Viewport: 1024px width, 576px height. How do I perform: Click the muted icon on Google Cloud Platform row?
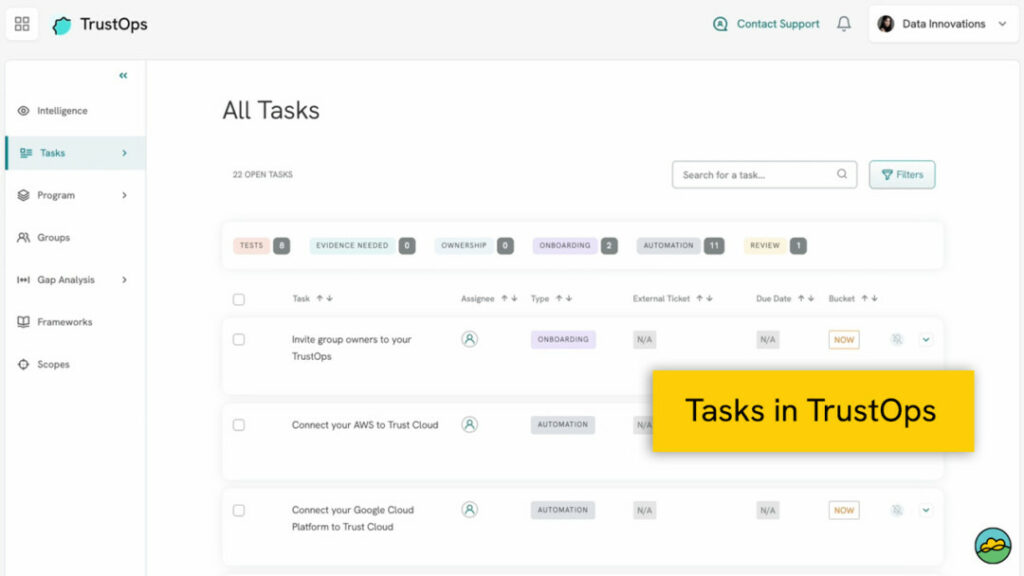(897, 510)
